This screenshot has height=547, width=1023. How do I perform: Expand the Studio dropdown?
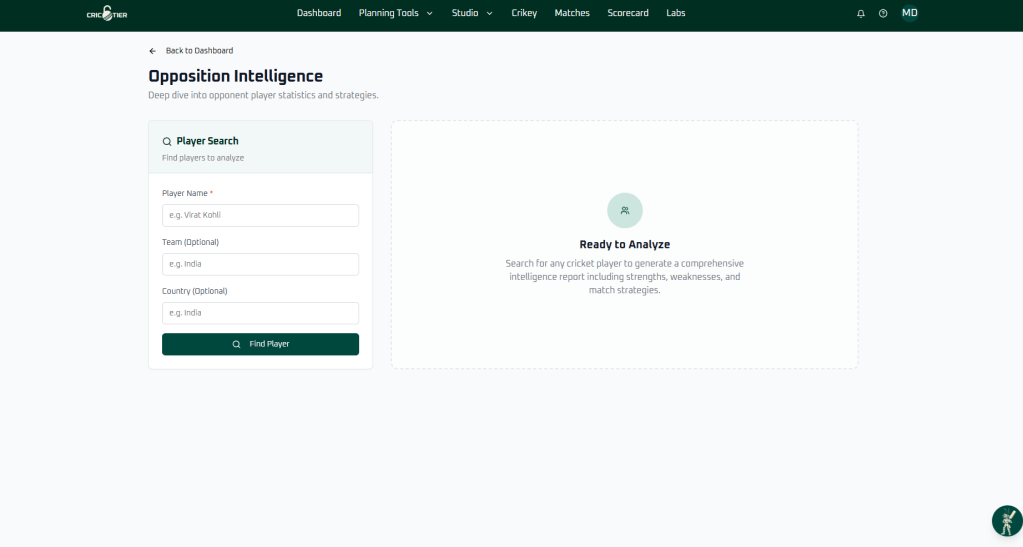coord(472,13)
